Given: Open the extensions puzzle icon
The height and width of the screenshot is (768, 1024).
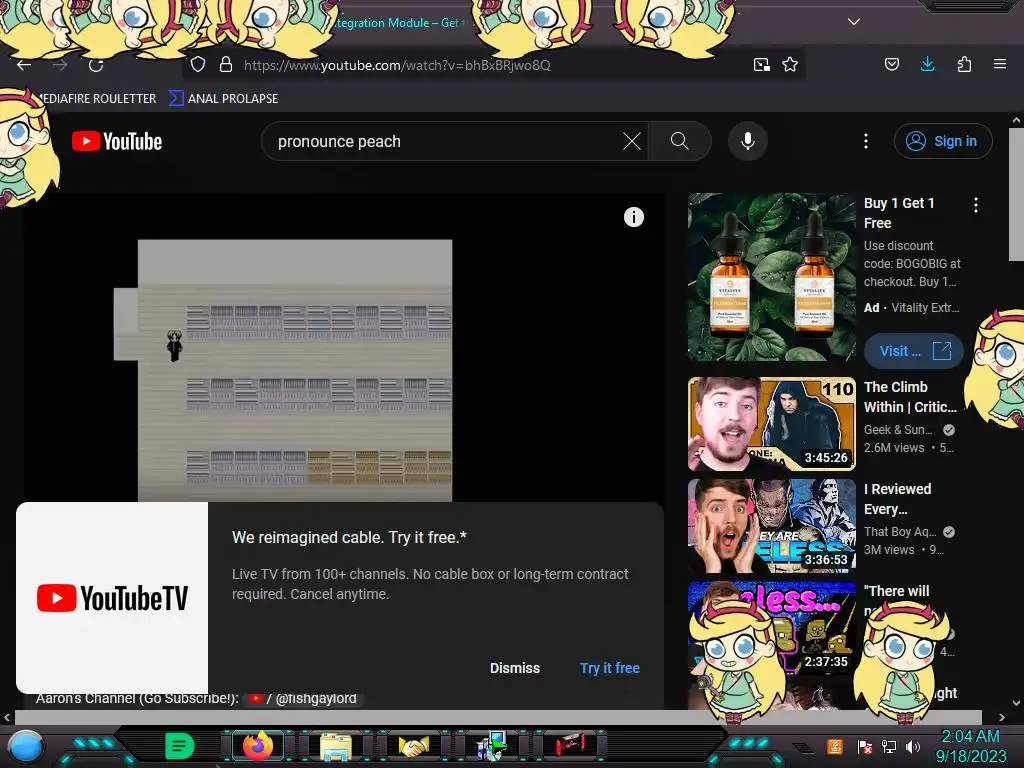Looking at the screenshot, I should pos(964,64).
